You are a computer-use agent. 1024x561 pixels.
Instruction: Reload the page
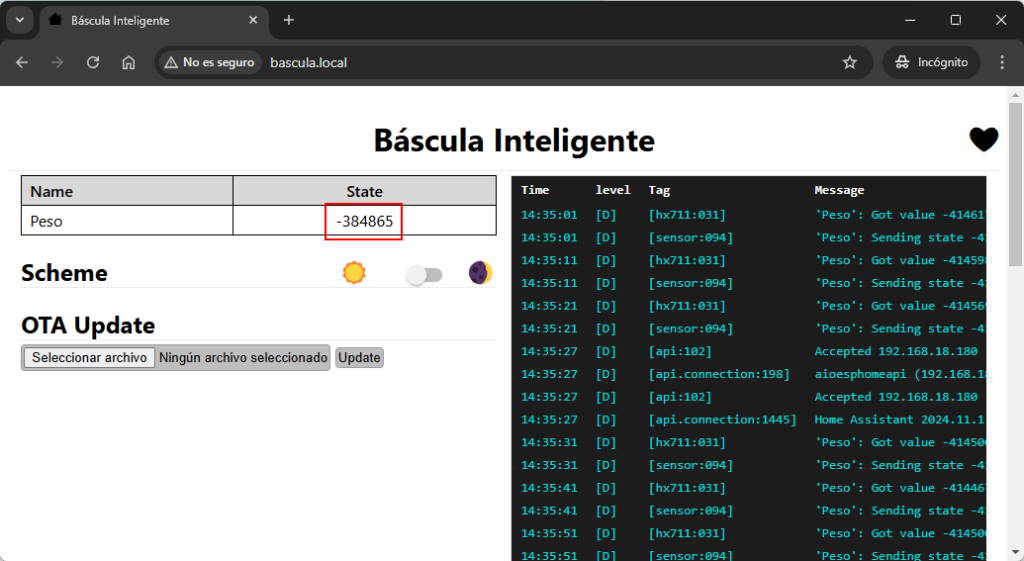[93, 62]
